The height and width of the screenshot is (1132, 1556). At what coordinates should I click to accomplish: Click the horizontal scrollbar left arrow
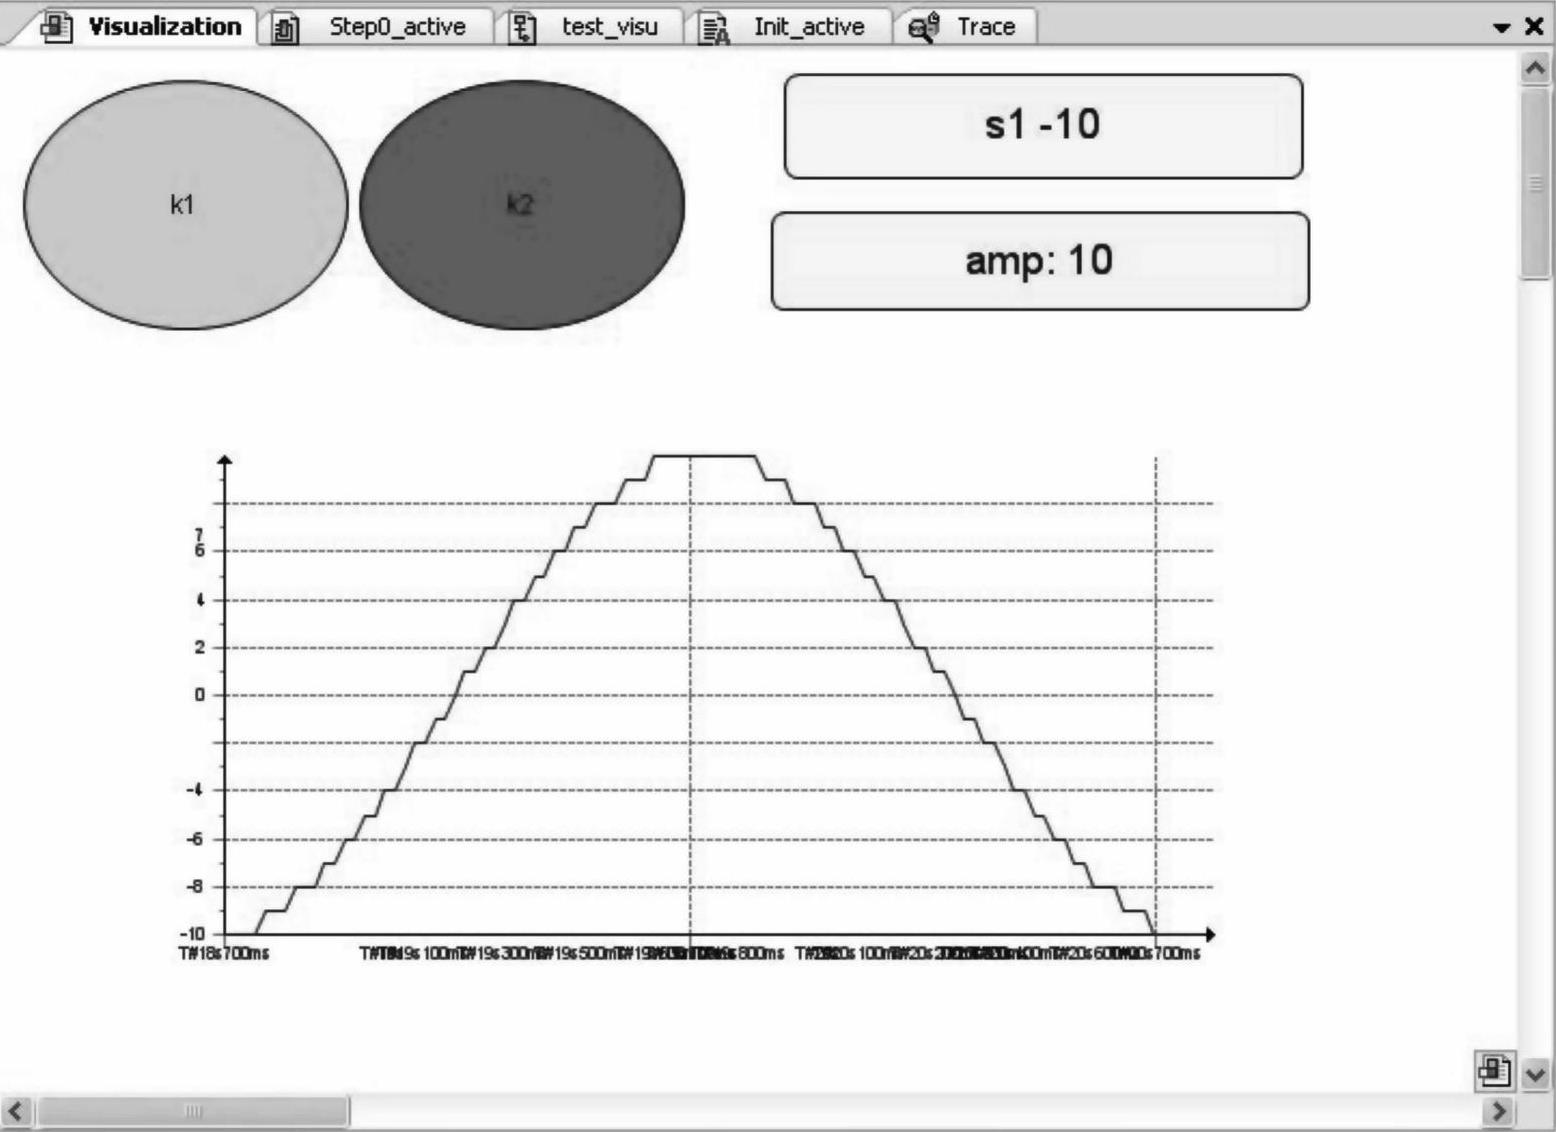[15, 1110]
